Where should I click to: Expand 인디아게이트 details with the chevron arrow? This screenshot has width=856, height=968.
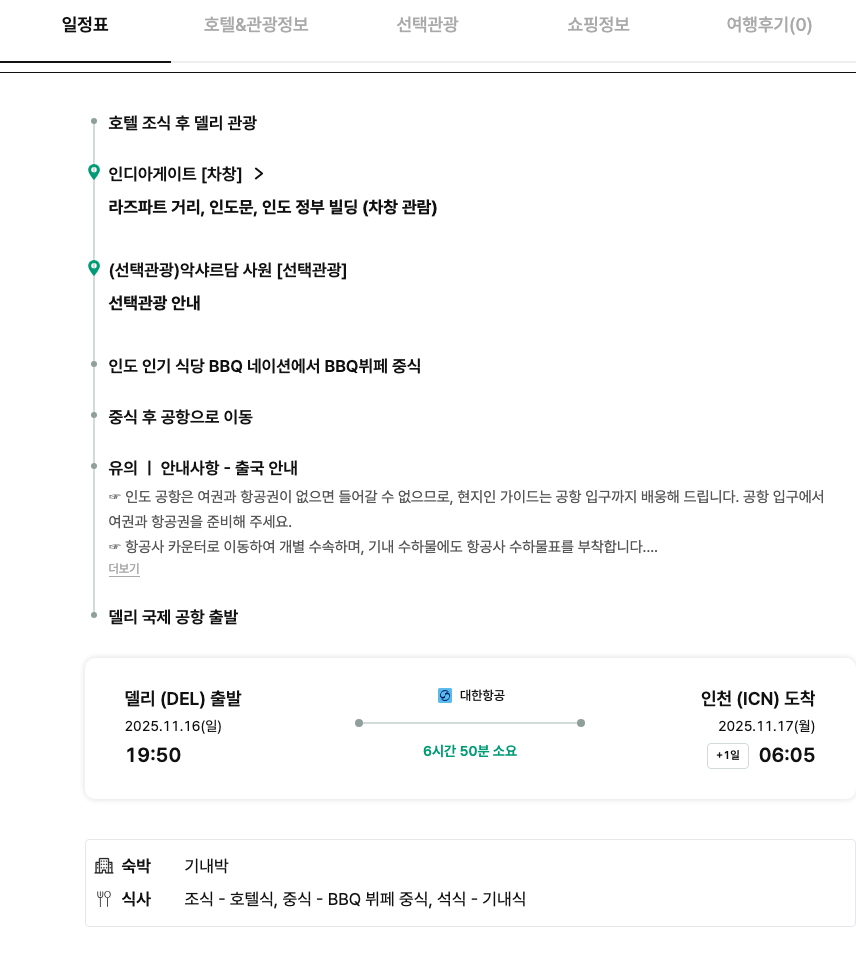pyautogui.click(x=259, y=174)
